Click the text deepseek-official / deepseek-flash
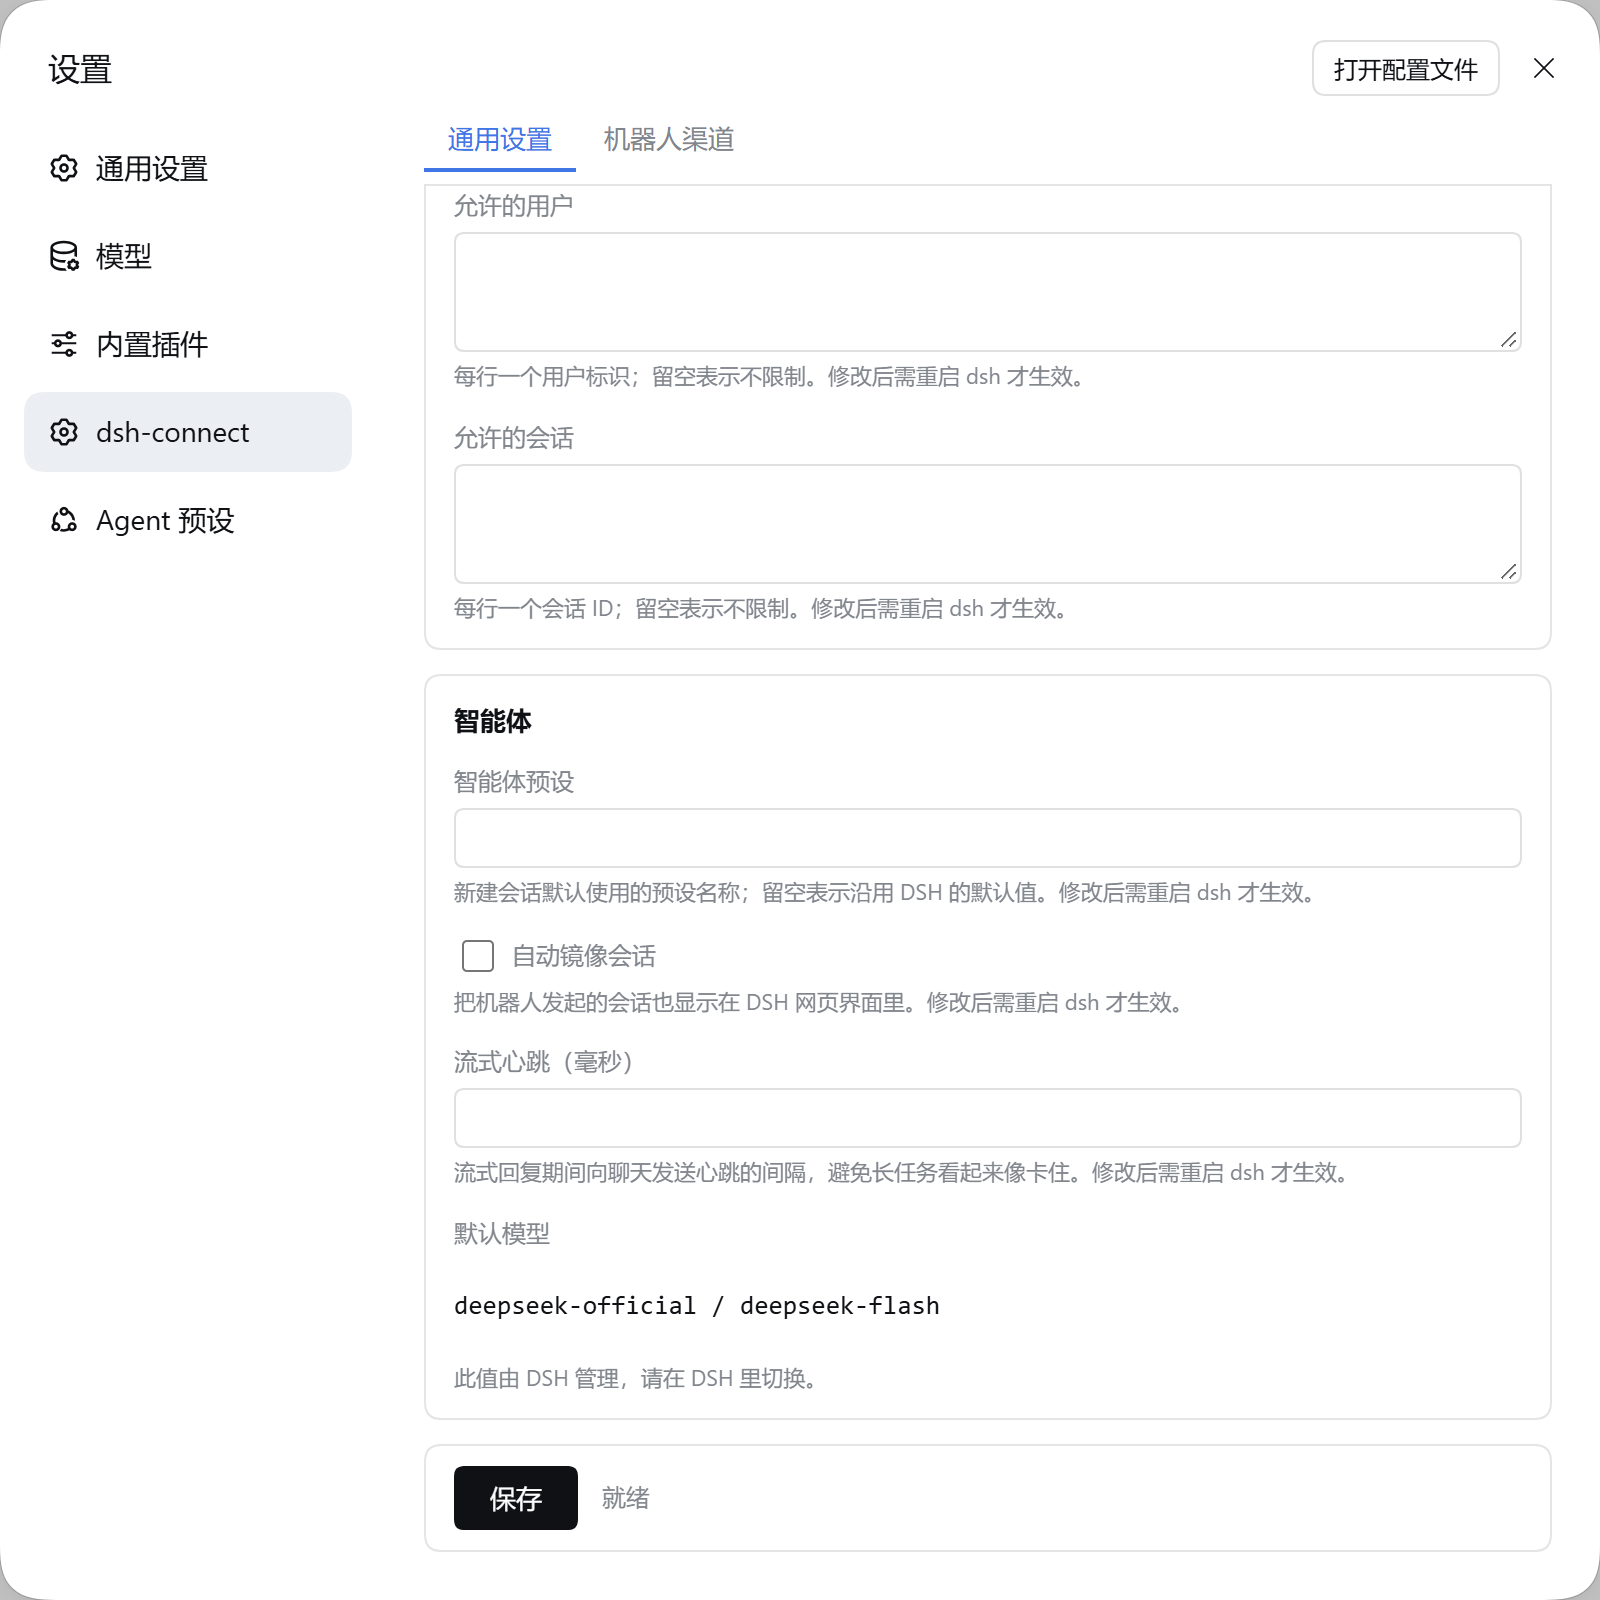Screen dimensions: 1600x1600 coord(697,1306)
